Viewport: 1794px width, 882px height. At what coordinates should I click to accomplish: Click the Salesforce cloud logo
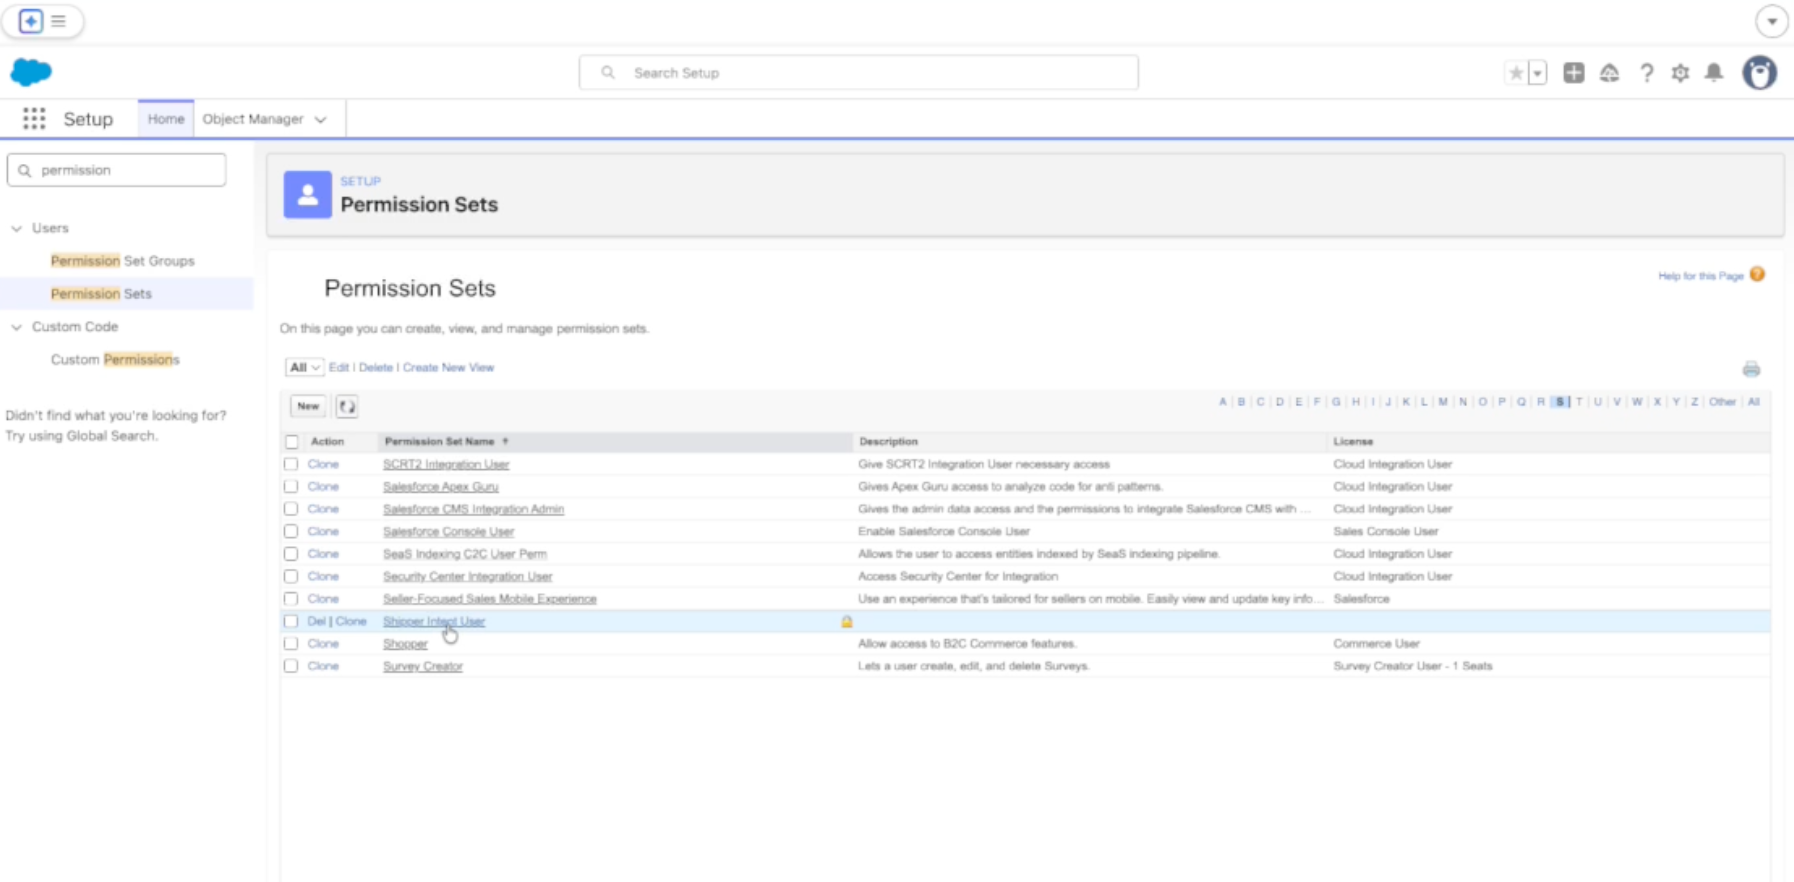tap(31, 72)
